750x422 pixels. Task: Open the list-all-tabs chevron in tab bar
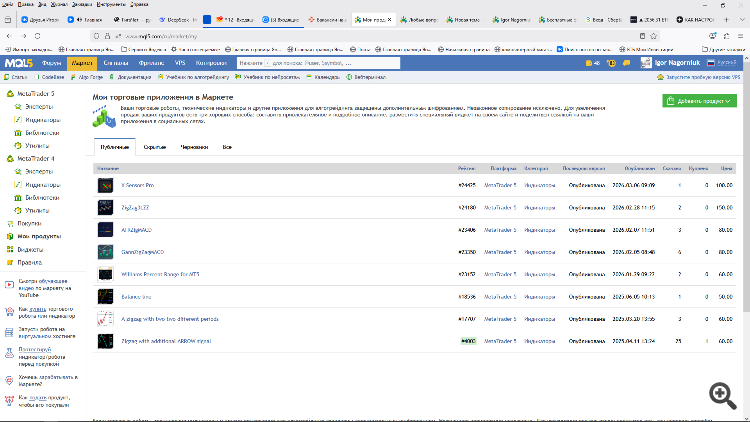point(742,20)
